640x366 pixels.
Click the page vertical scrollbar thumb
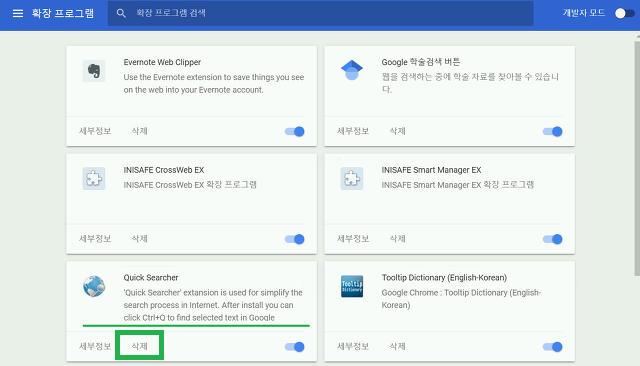click(637, 158)
